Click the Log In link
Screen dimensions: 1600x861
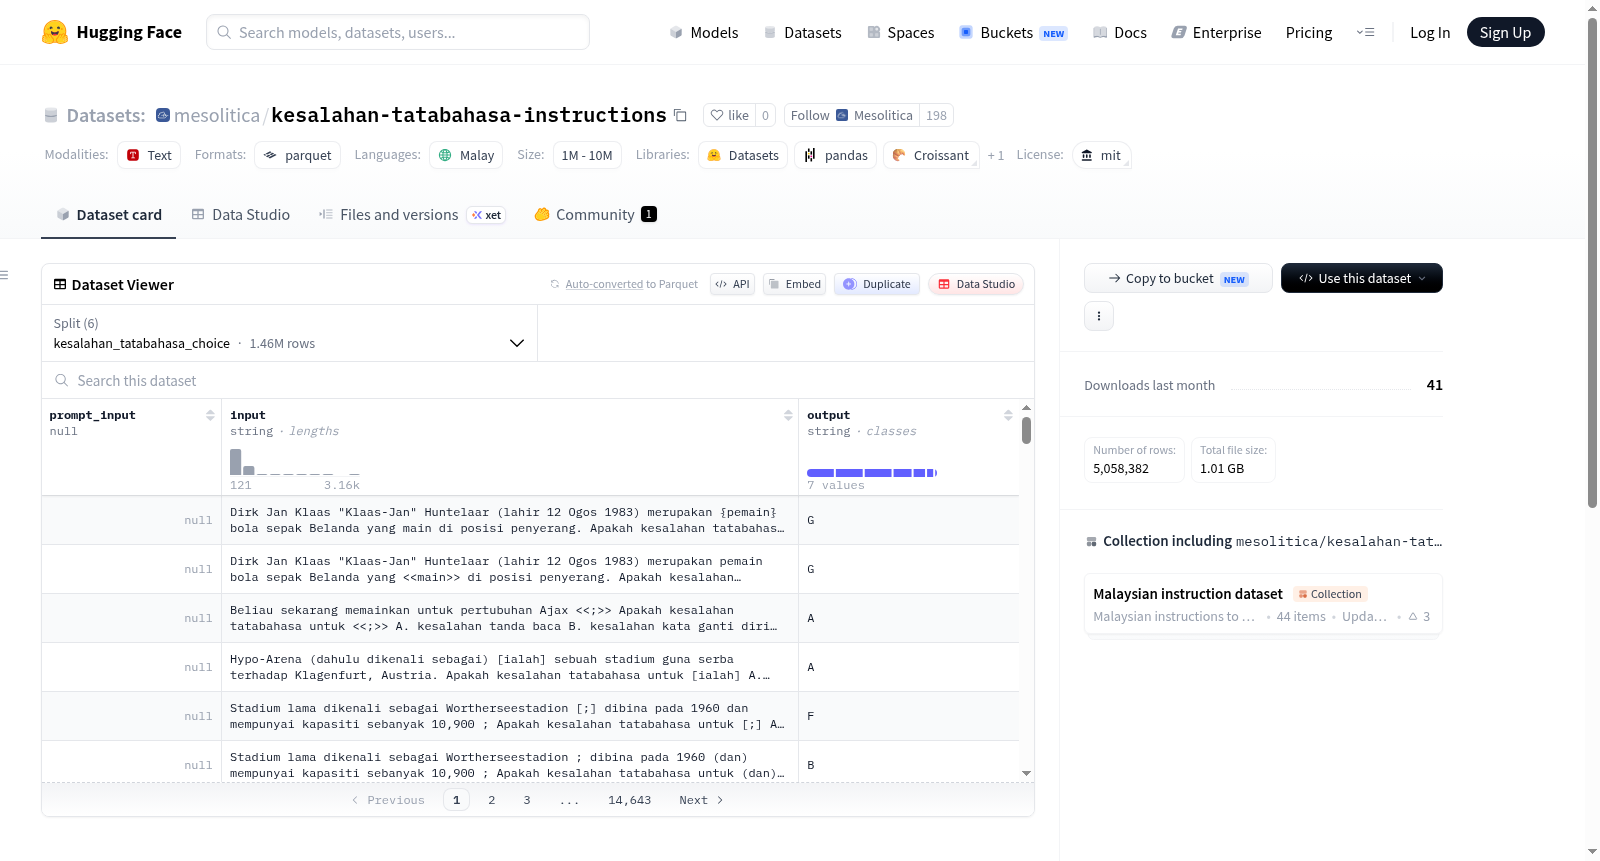(1430, 32)
